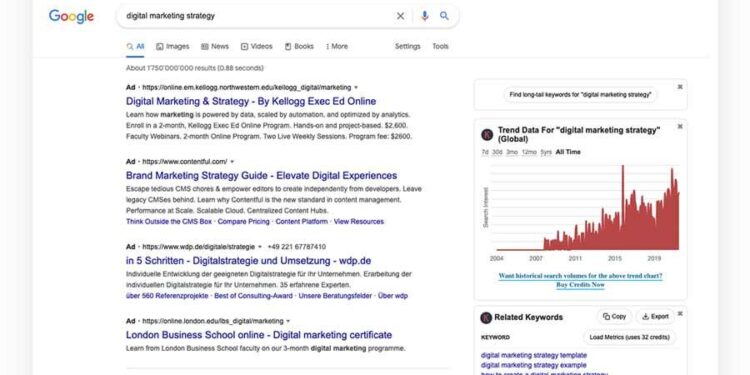Screen dimensions: 750x375
Task: Select 3mo trend range
Action: click(512, 152)
